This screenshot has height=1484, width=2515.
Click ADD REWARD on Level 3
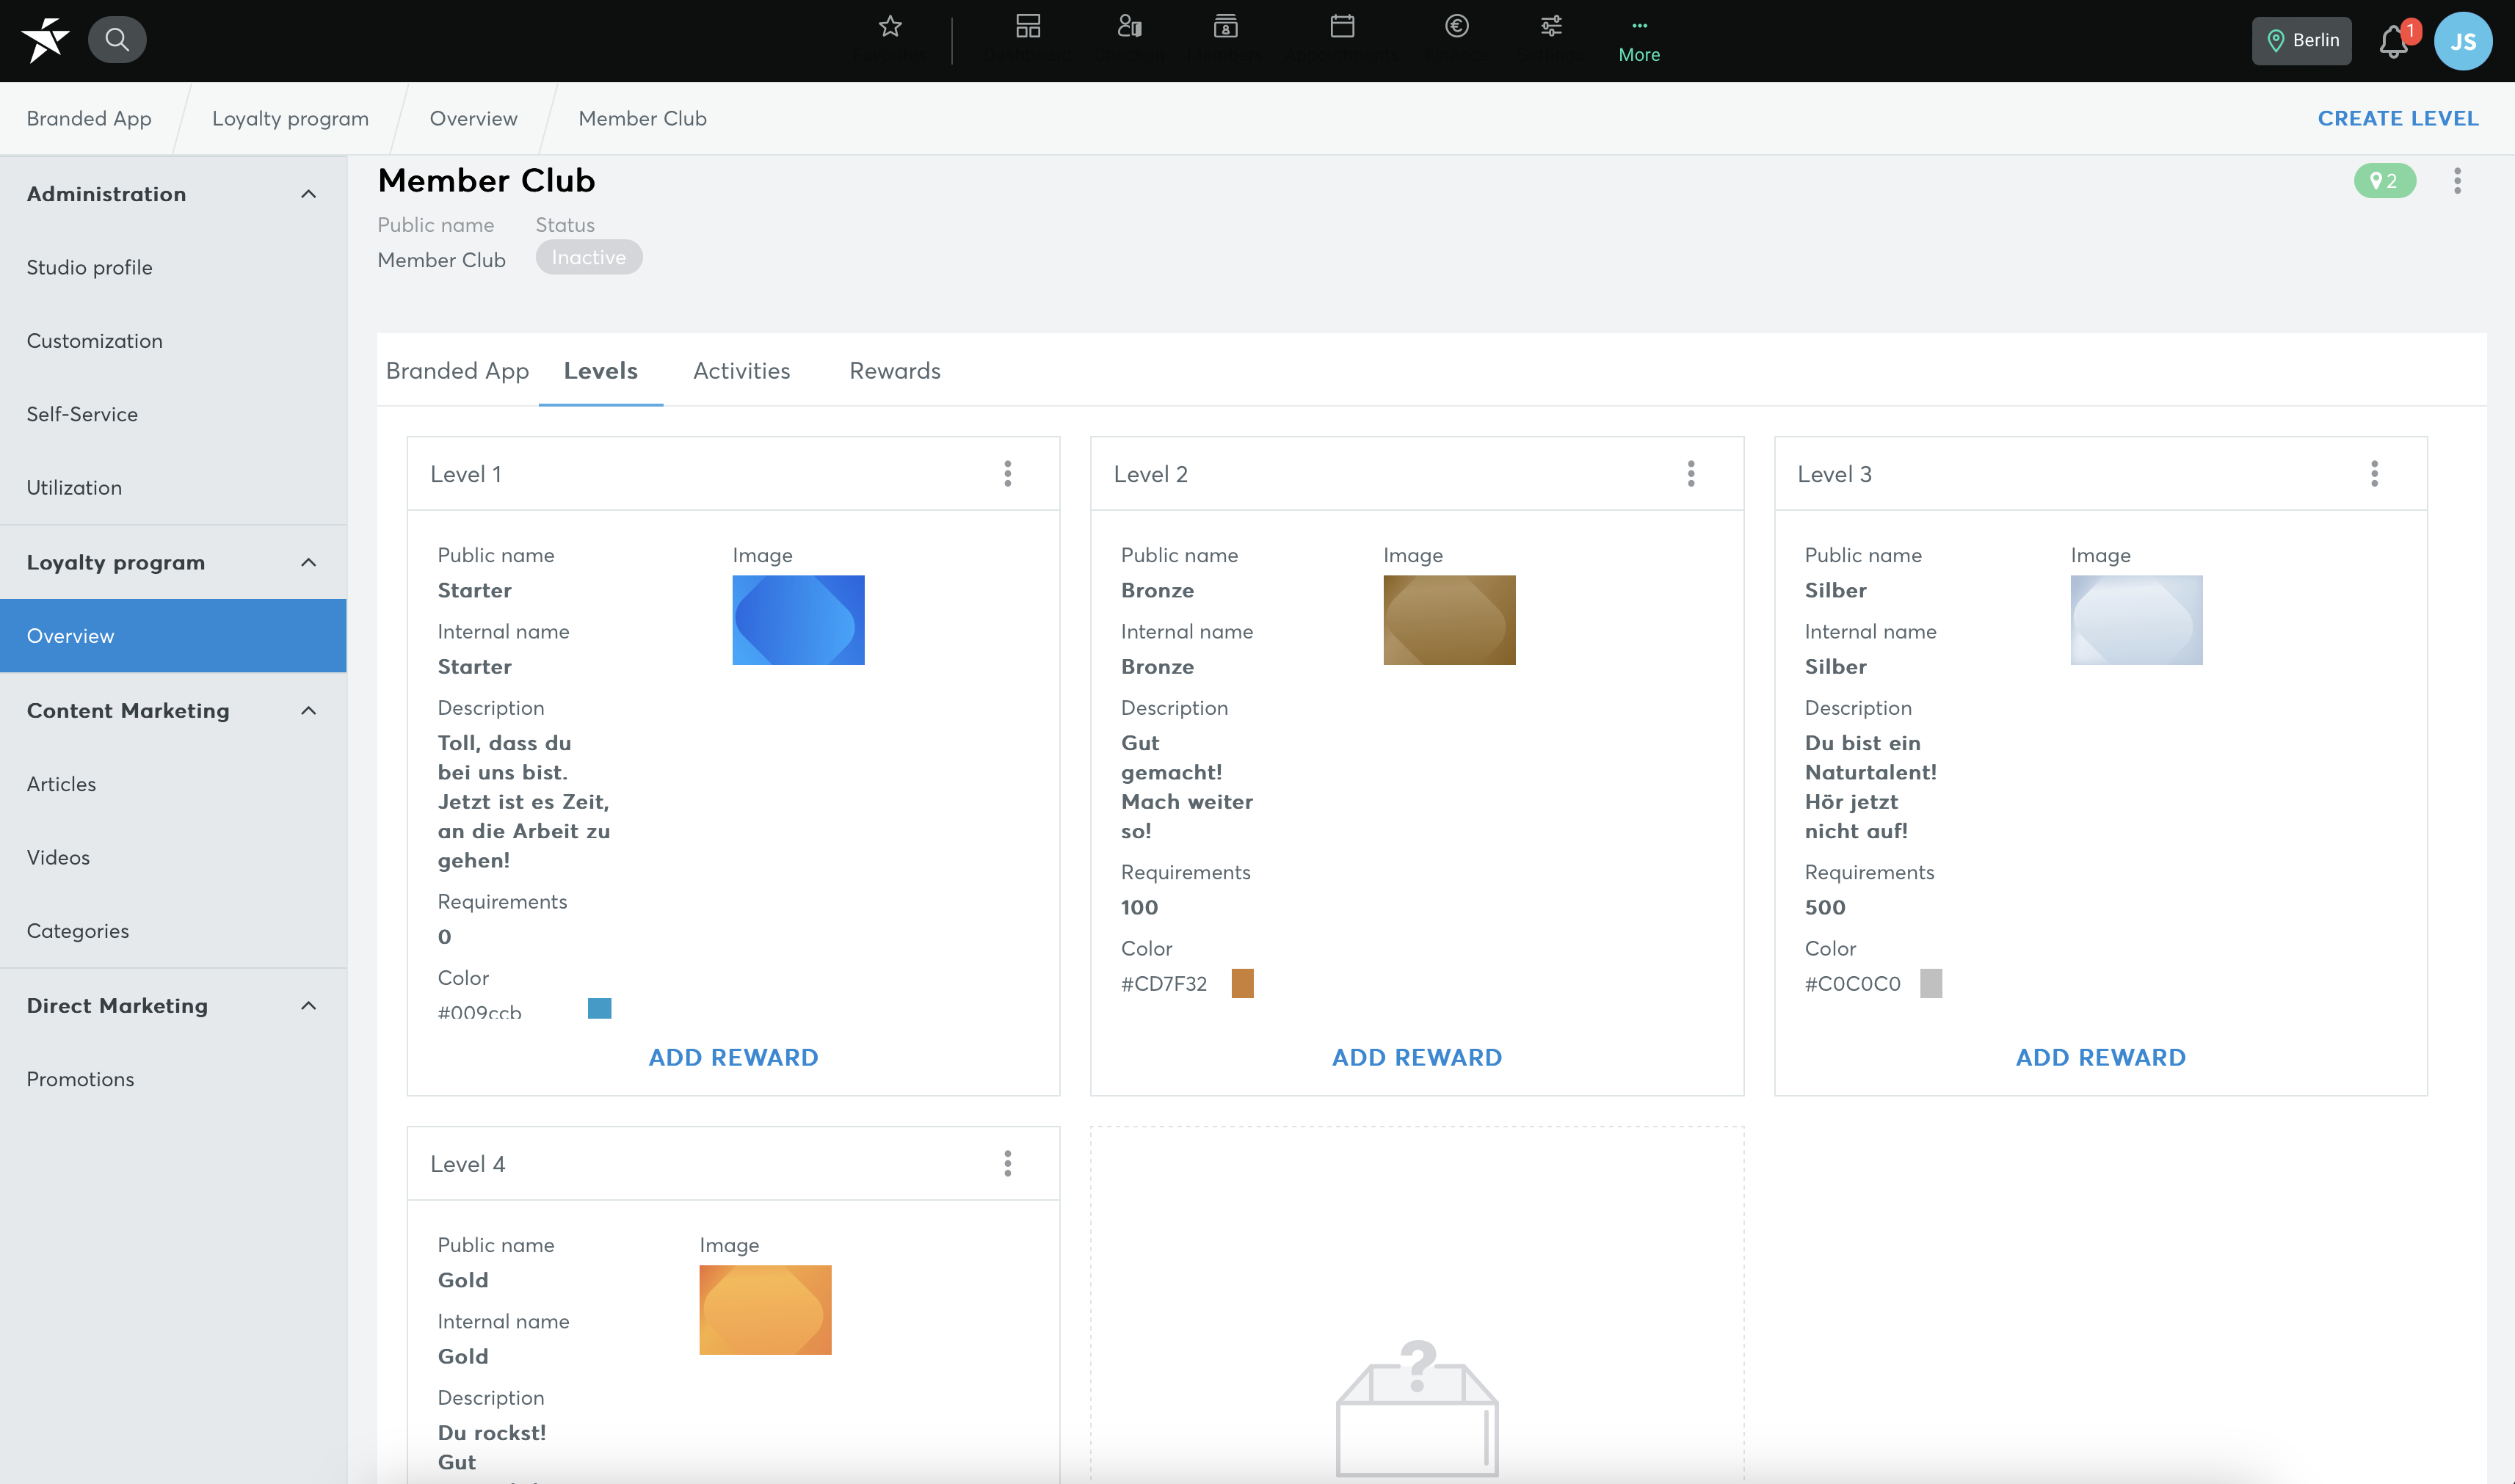coord(2100,1057)
